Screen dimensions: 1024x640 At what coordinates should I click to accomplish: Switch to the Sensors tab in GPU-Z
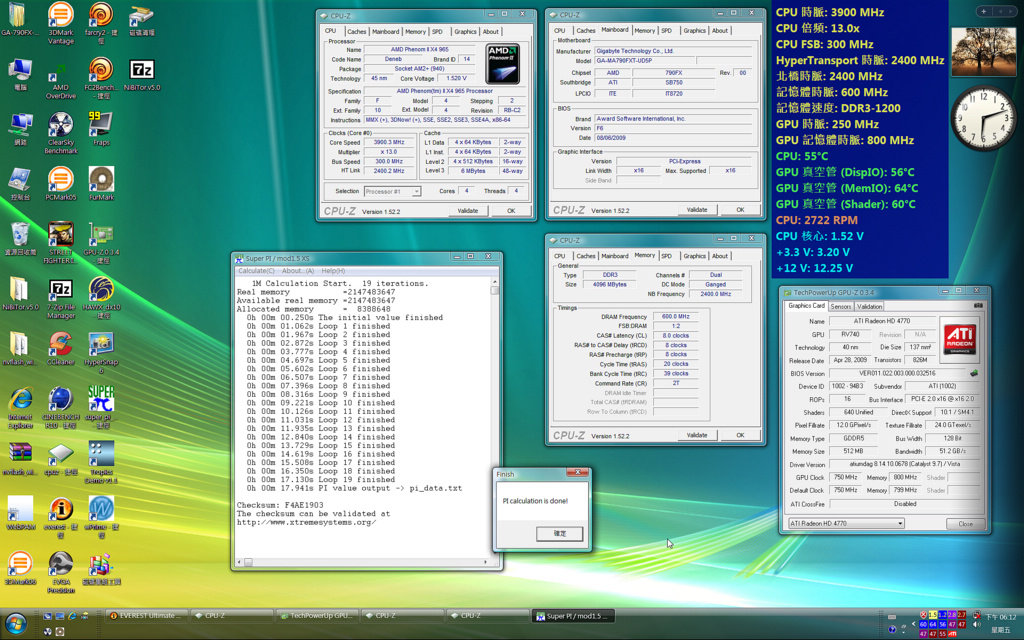point(840,306)
